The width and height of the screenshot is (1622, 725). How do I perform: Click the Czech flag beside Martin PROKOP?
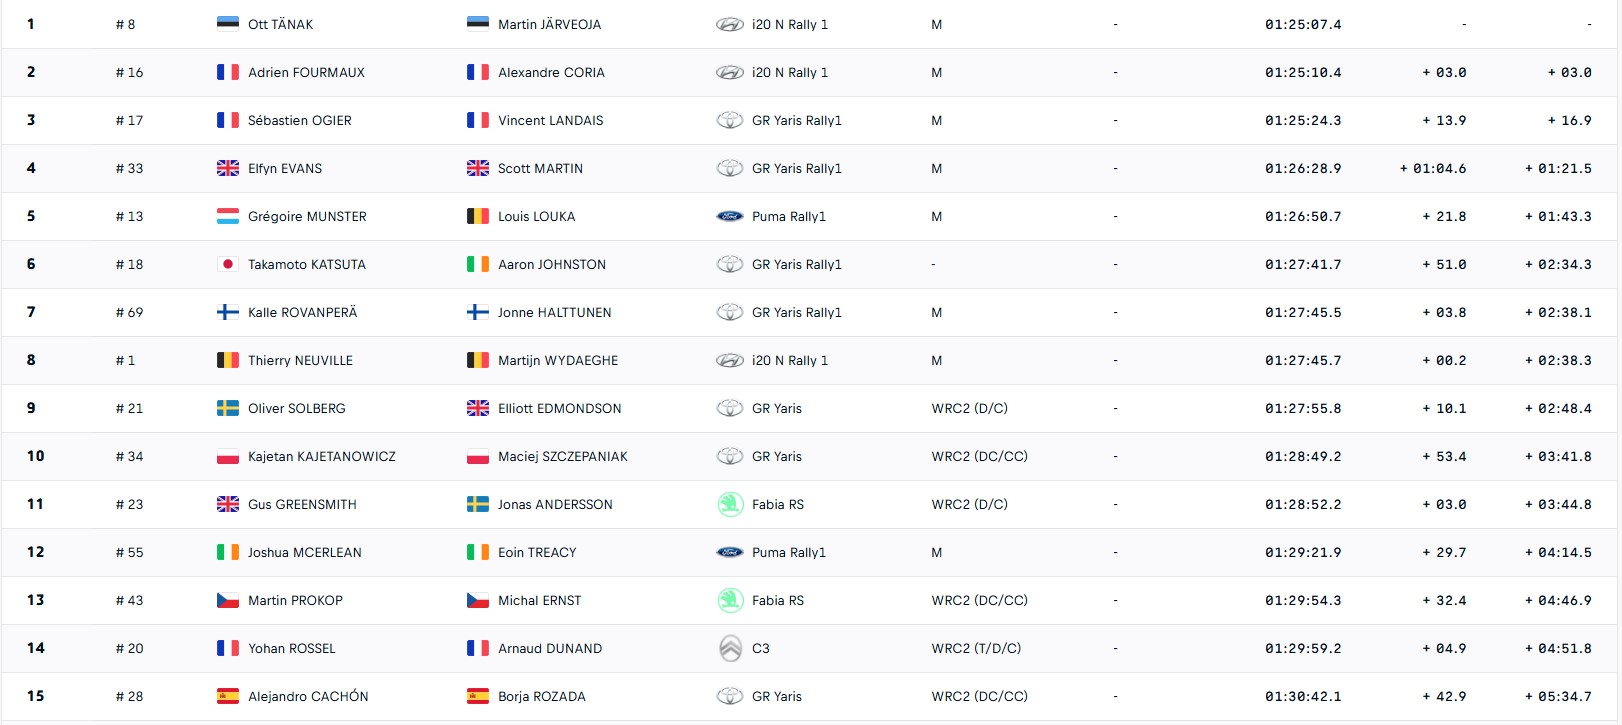coord(228,600)
